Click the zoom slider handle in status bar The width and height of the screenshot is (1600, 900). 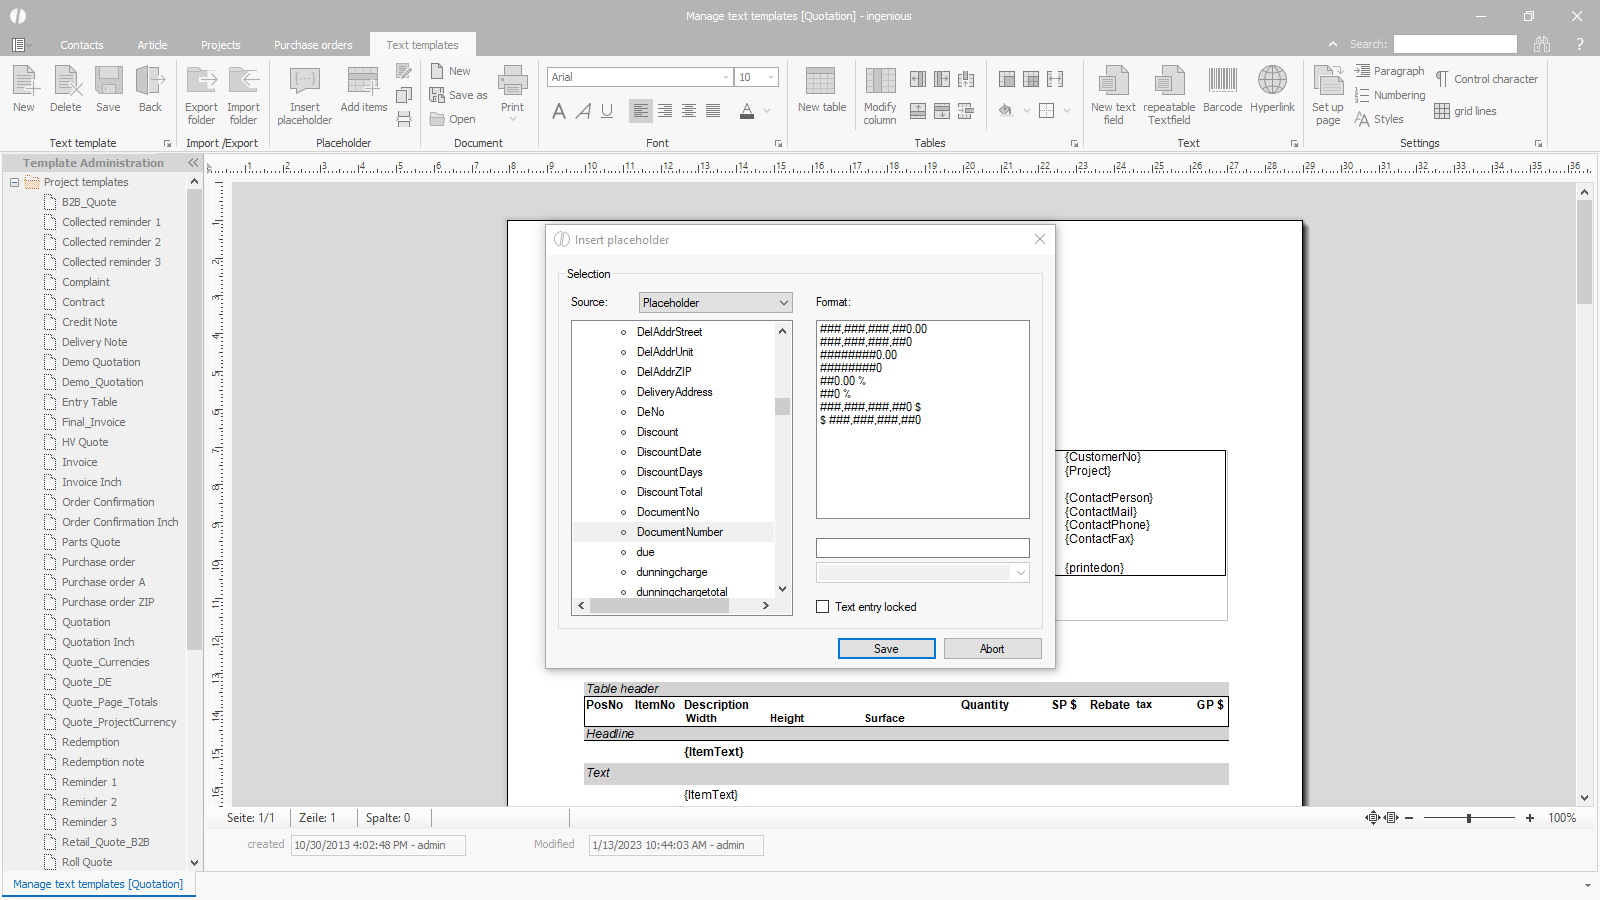coord(1468,818)
